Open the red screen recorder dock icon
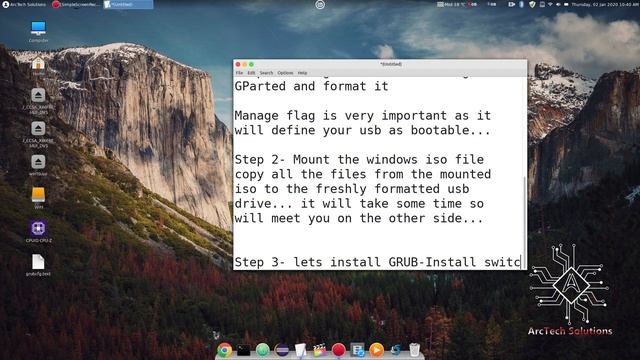Screen dimensions: 640x360 [x=338, y=350]
